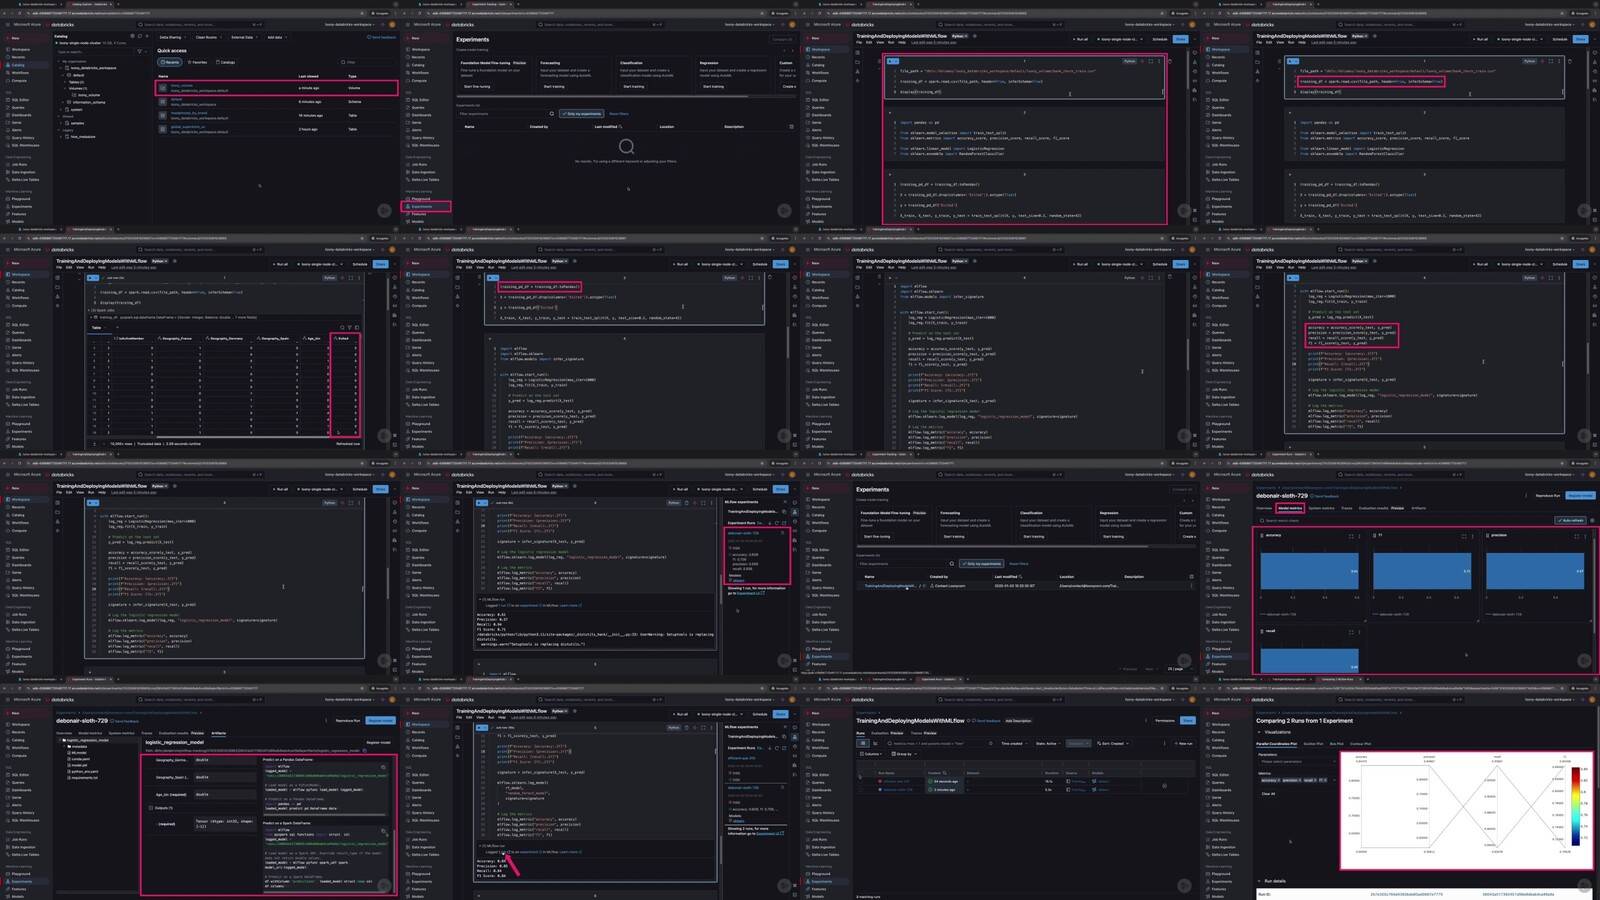Toggle Auto-refresh on the Model metrics page
1600x900 pixels.
[1571, 521]
